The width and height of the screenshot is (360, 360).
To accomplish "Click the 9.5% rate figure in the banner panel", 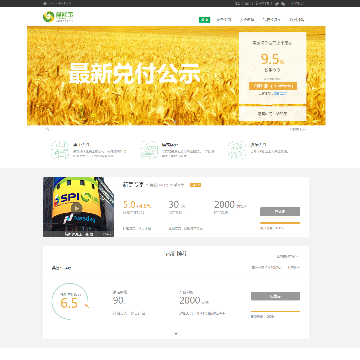I will point(272,59).
